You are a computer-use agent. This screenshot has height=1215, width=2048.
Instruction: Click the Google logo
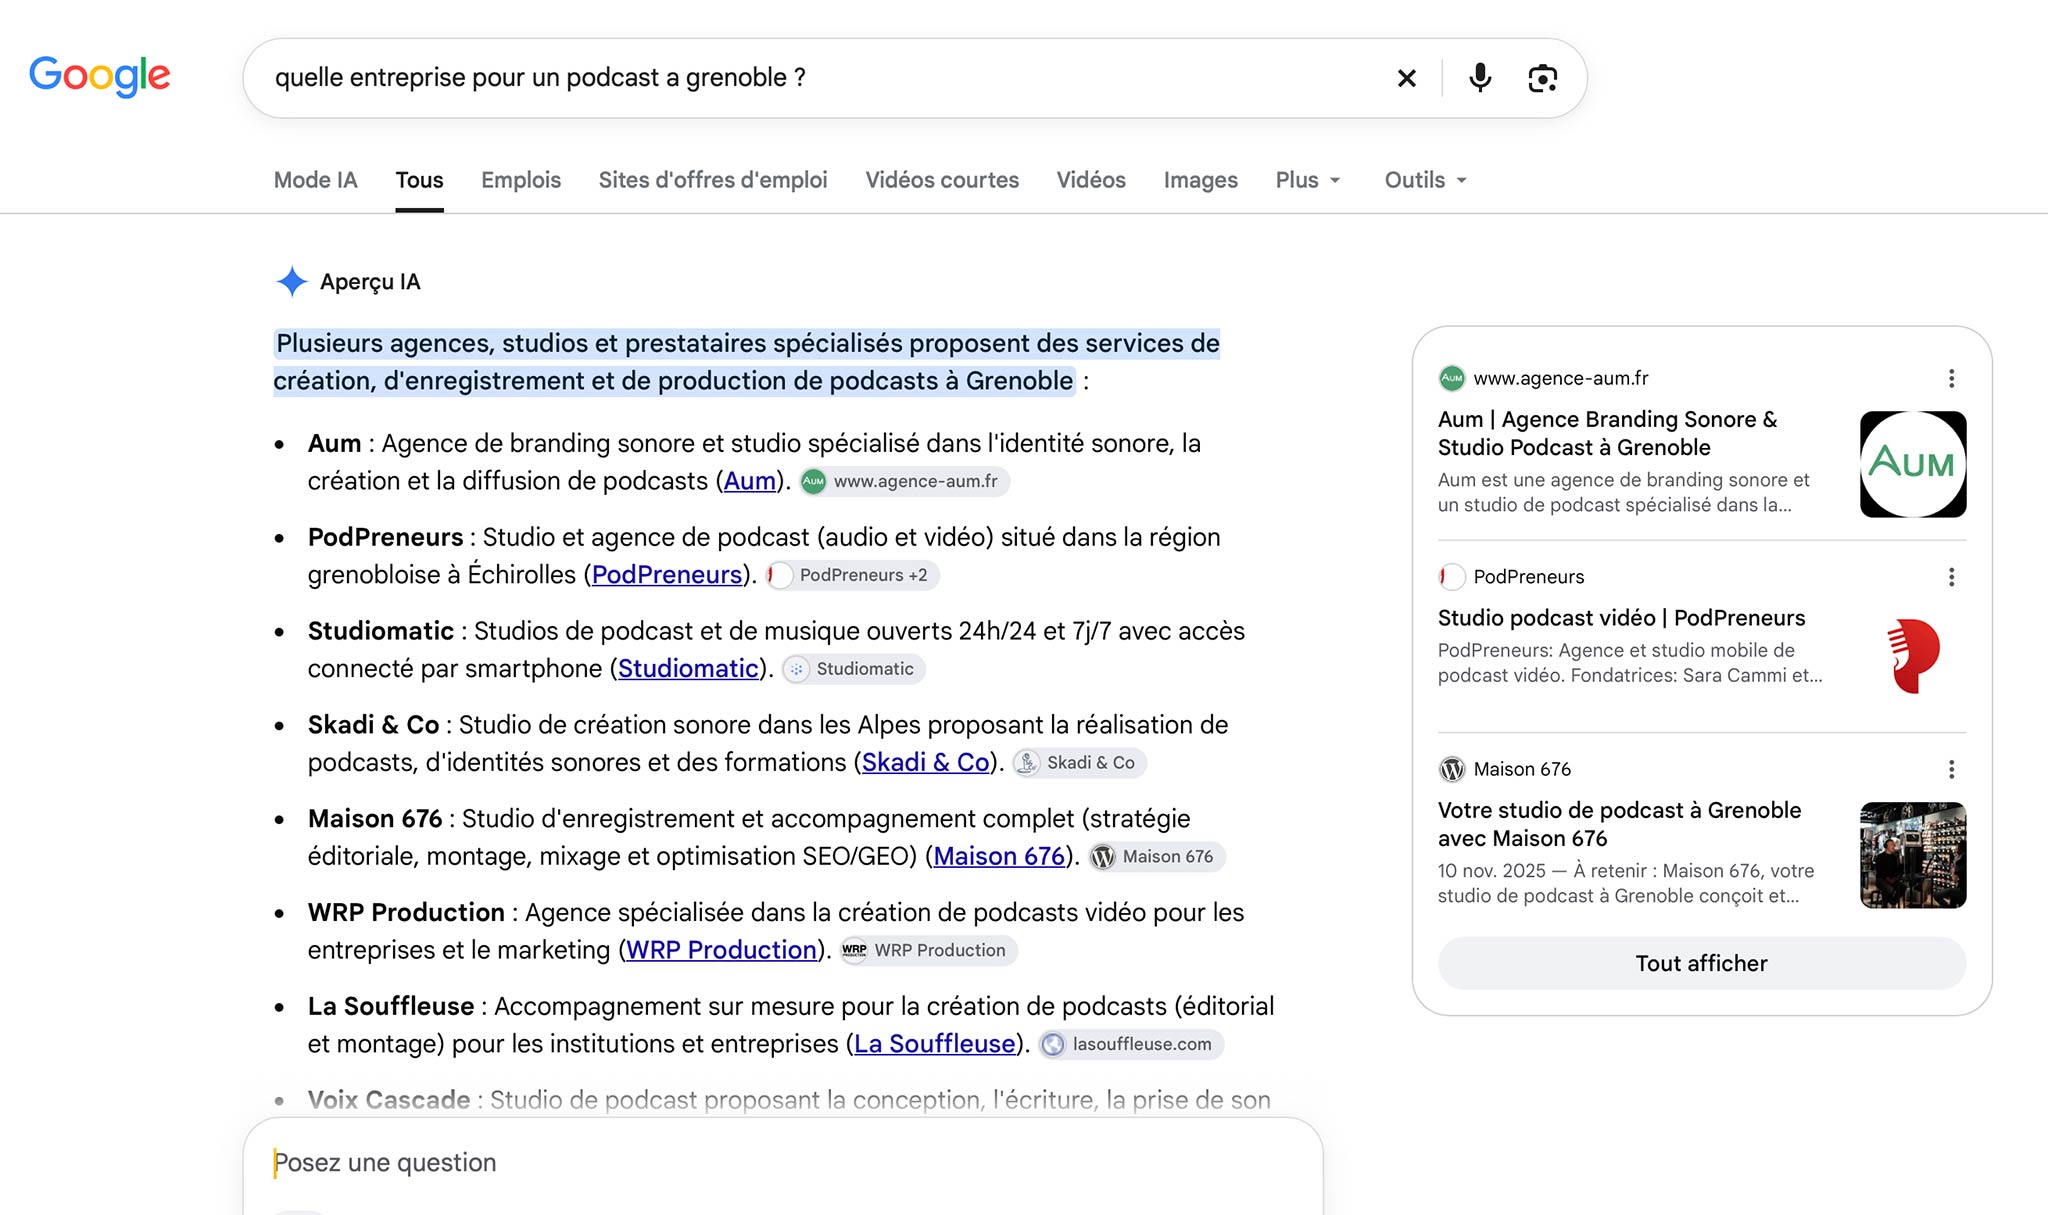pos(99,77)
